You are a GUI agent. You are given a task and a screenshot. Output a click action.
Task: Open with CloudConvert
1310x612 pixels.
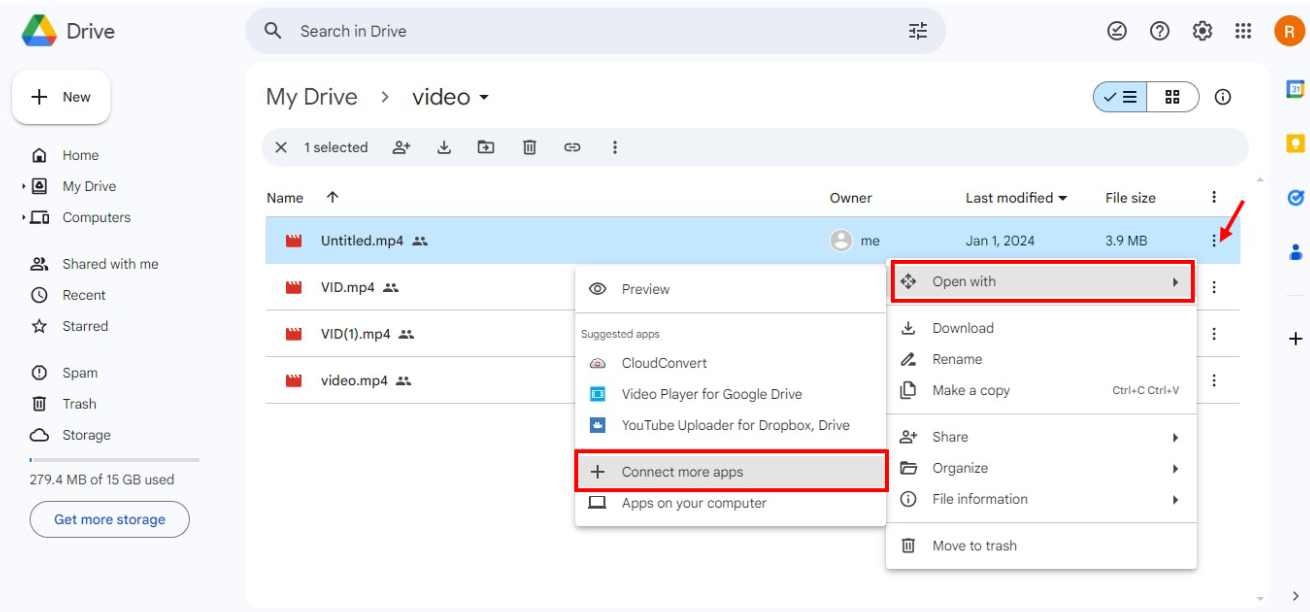point(730,363)
